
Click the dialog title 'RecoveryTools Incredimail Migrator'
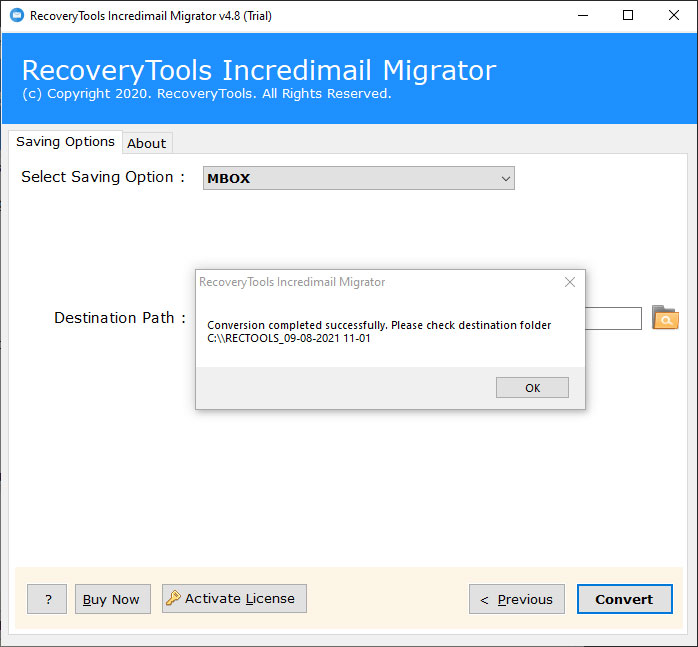coord(292,282)
